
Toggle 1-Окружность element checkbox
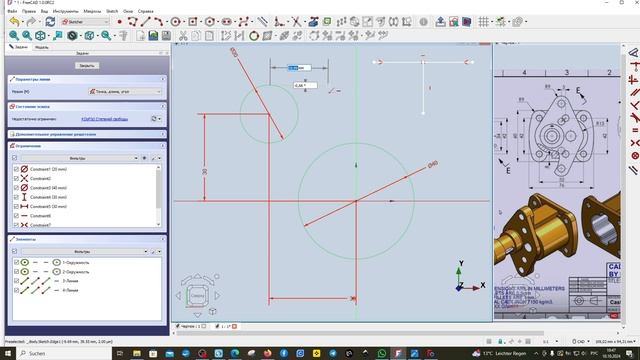coord(16,262)
